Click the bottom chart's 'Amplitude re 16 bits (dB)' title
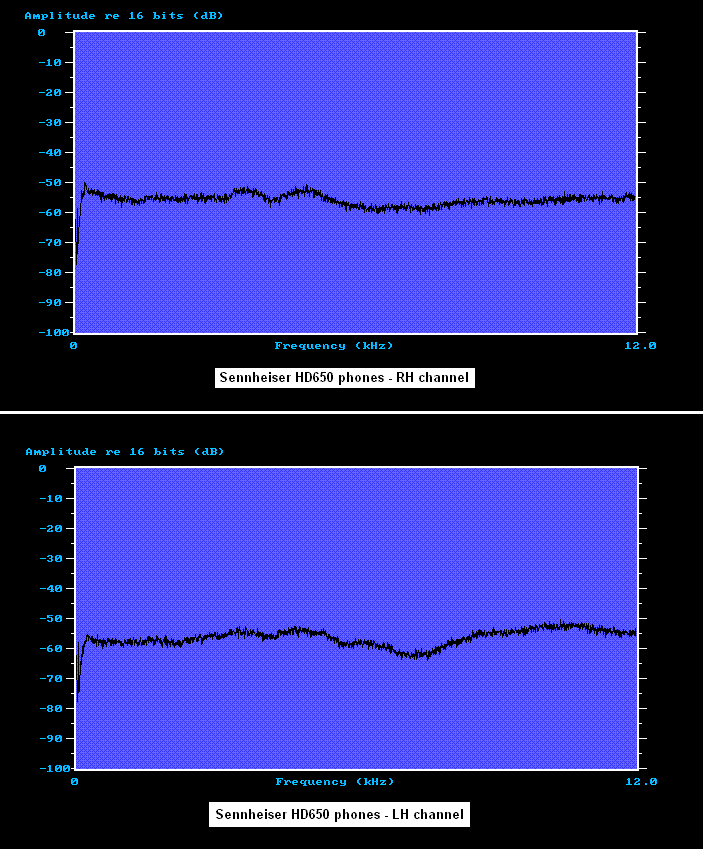The image size is (703, 849). pyautogui.click(x=125, y=452)
